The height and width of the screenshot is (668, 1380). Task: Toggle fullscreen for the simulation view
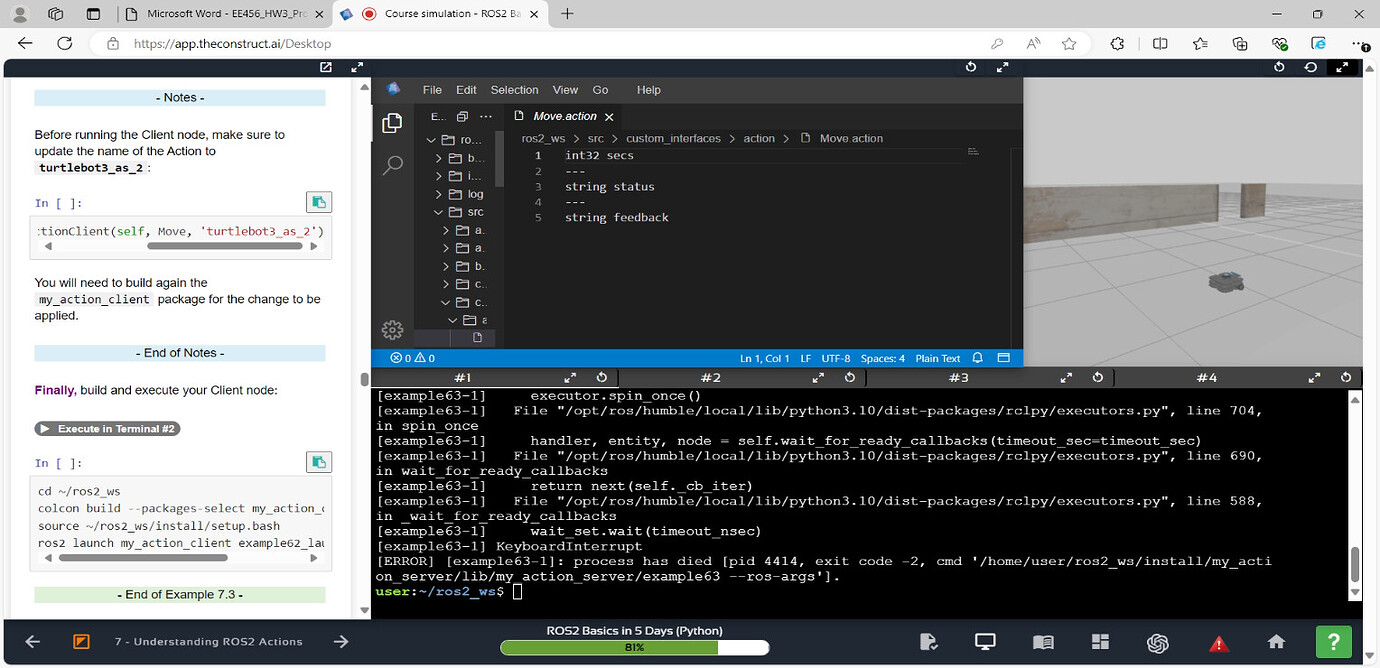coord(1343,67)
